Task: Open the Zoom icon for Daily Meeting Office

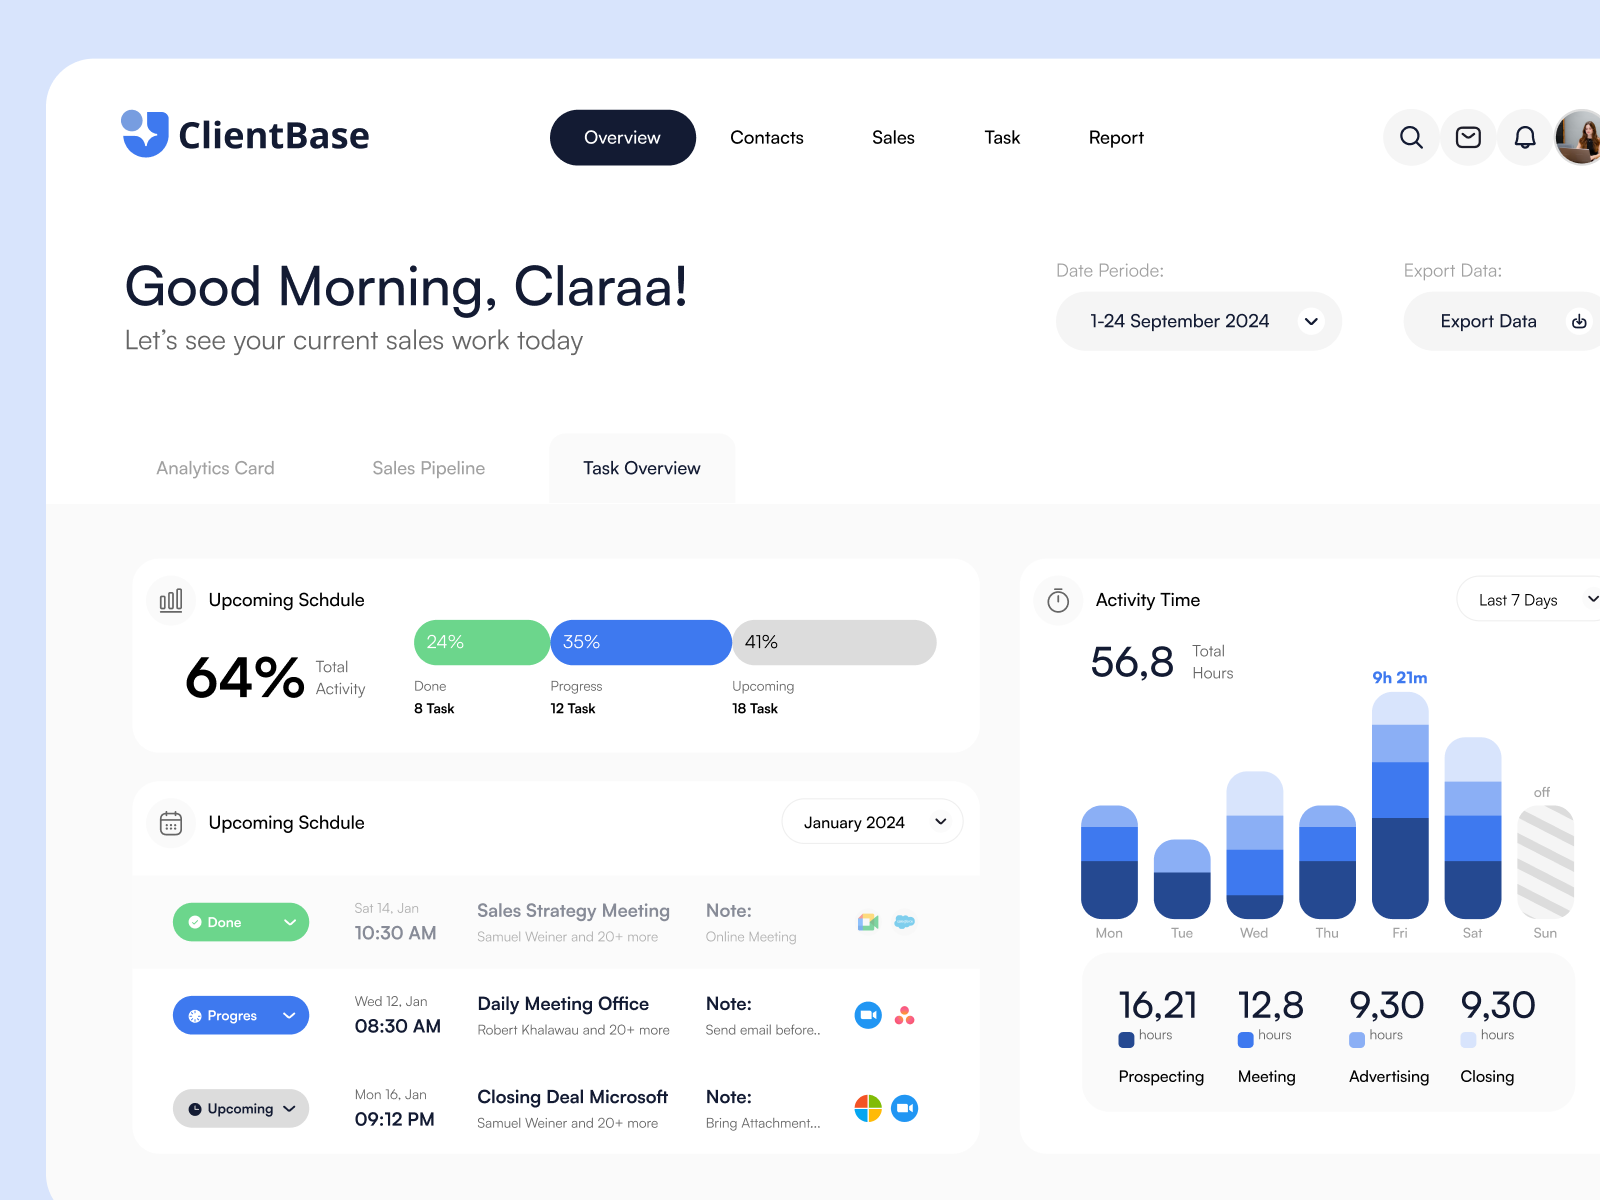Action: click(867, 1015)
